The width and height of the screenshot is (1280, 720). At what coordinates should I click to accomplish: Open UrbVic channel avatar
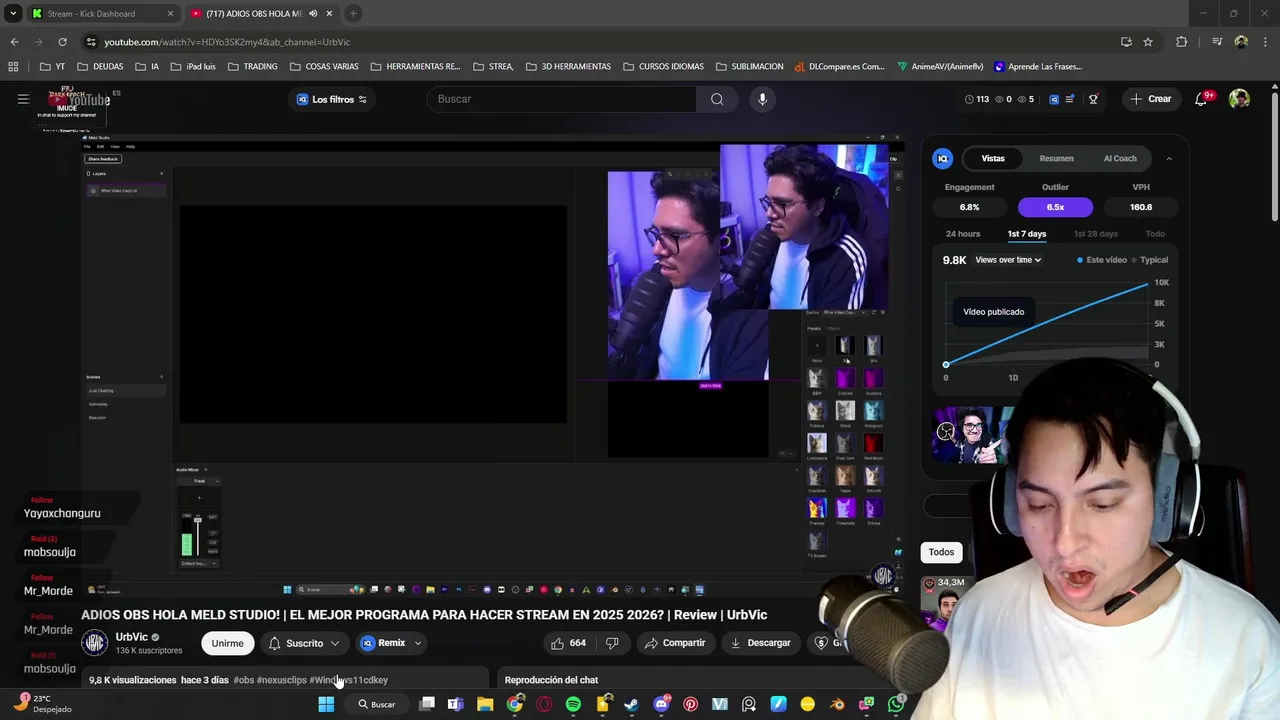point(95,643)
